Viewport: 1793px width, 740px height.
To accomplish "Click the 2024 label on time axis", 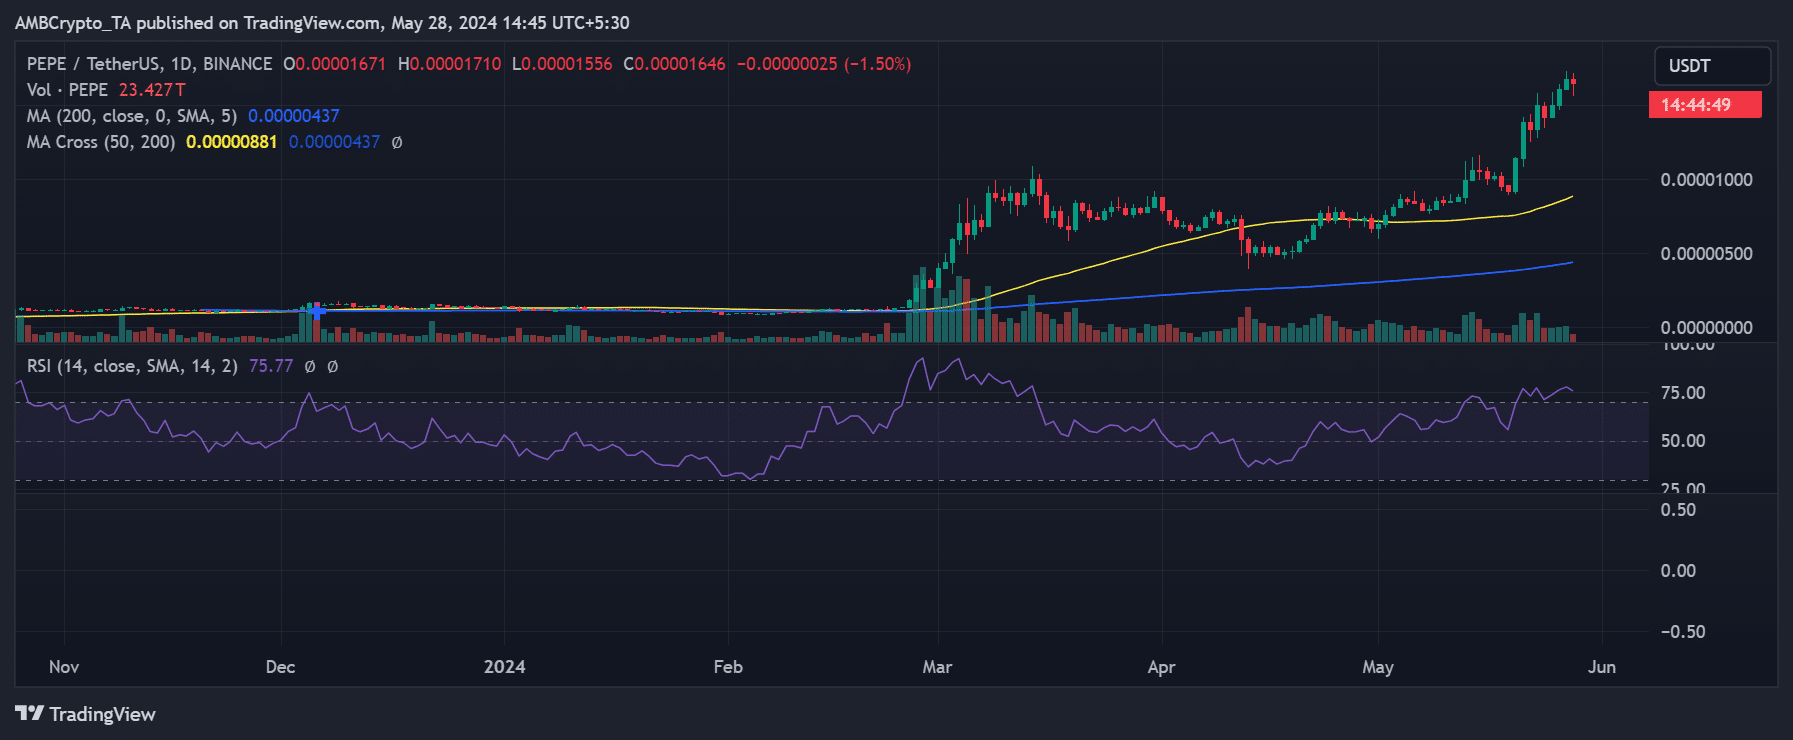I will 504,667.
